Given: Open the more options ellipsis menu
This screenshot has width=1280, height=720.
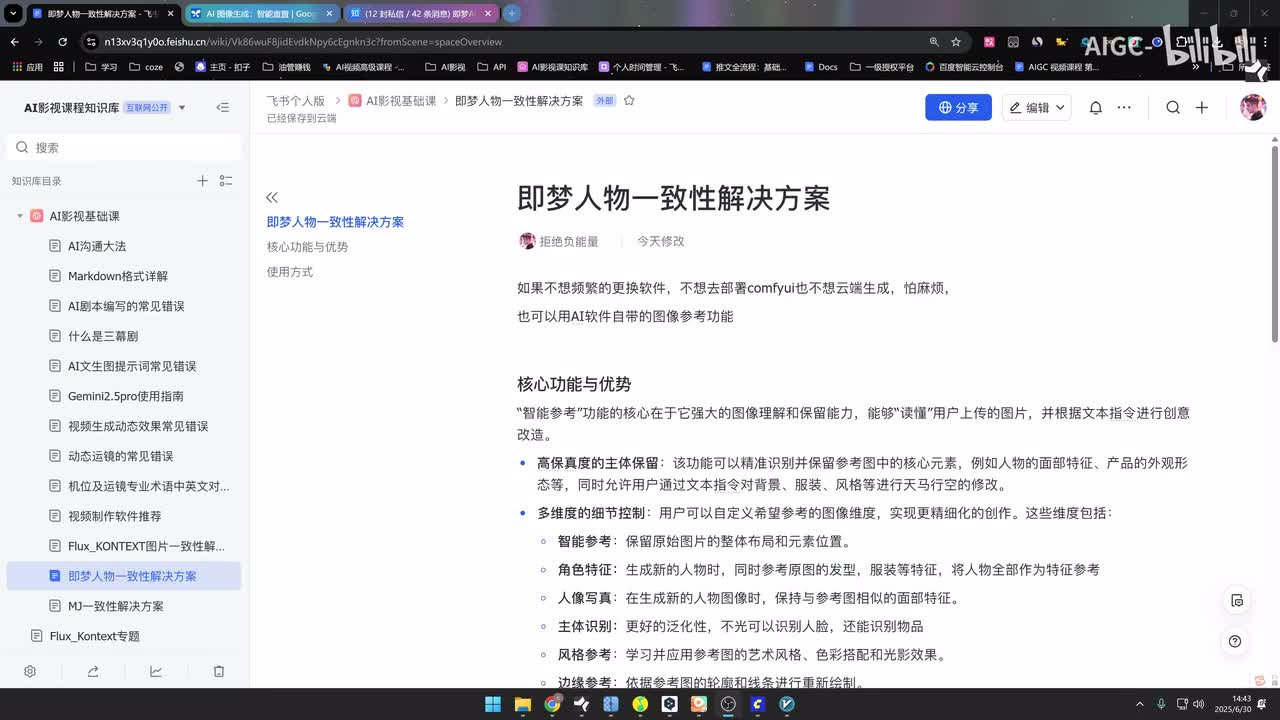Looking at the screenshot, I should pos(1124,107).
